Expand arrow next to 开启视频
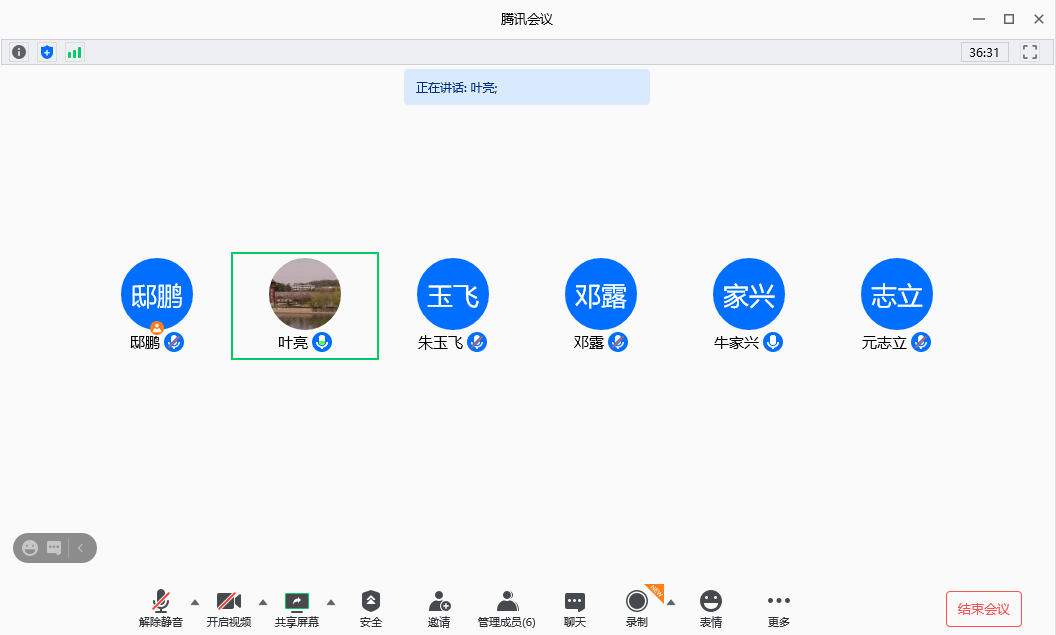Screen dimensions: 1056x635 click(263, 602)
